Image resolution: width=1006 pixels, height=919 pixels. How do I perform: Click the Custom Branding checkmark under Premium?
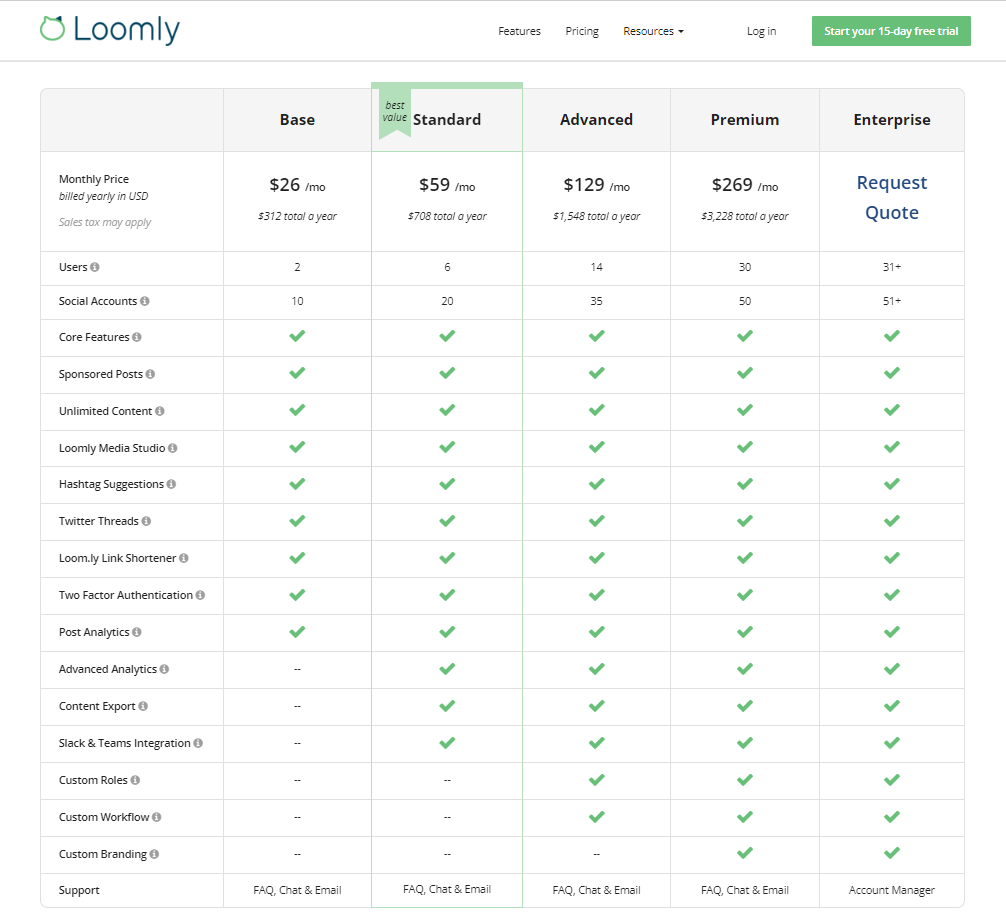(x=745, y=853)
